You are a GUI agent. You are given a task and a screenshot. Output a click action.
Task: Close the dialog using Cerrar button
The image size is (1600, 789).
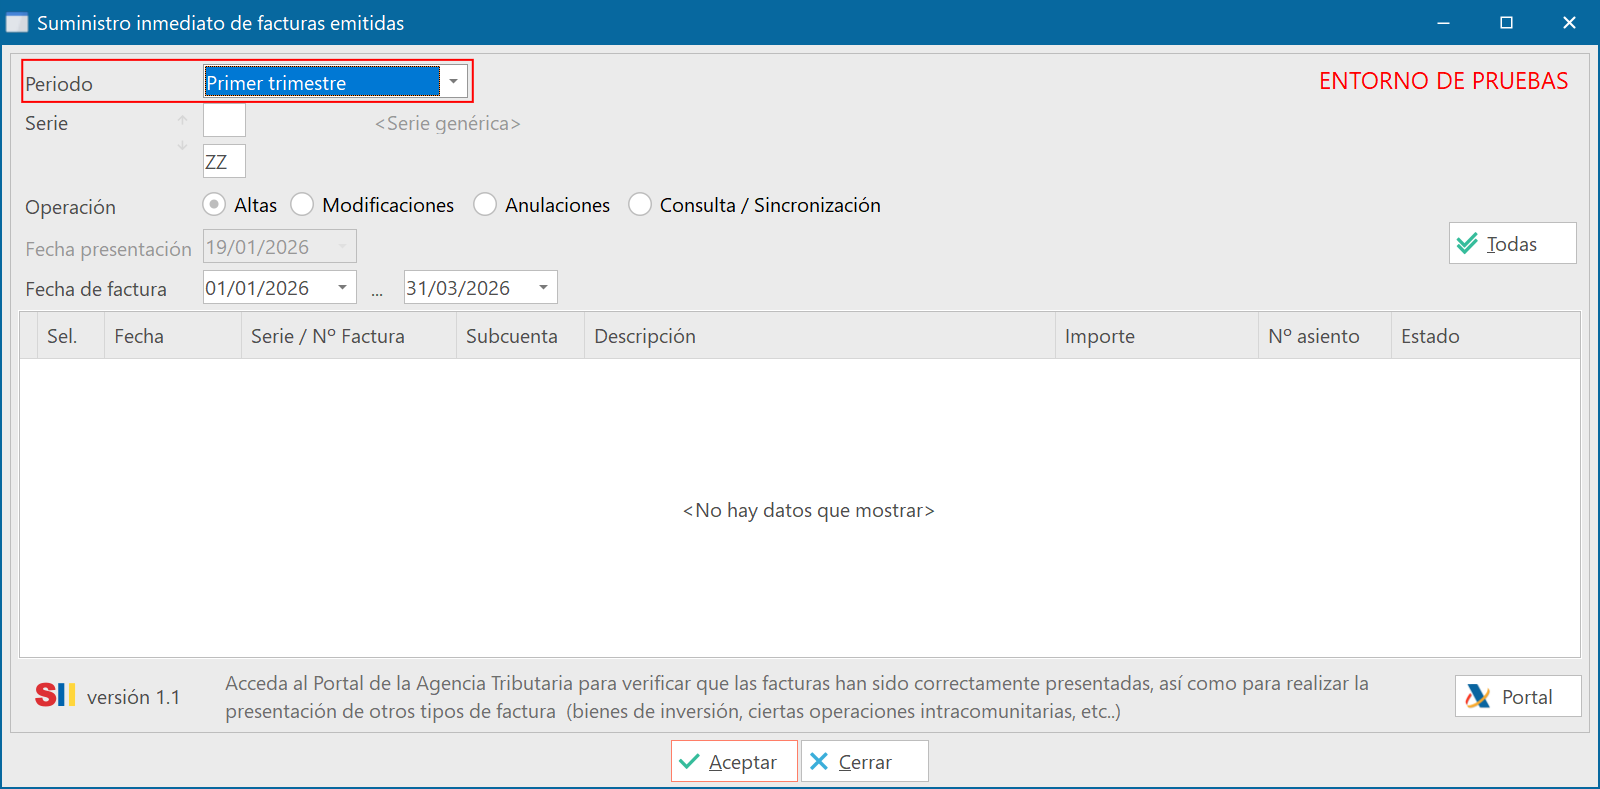click(x=864, y=762)
